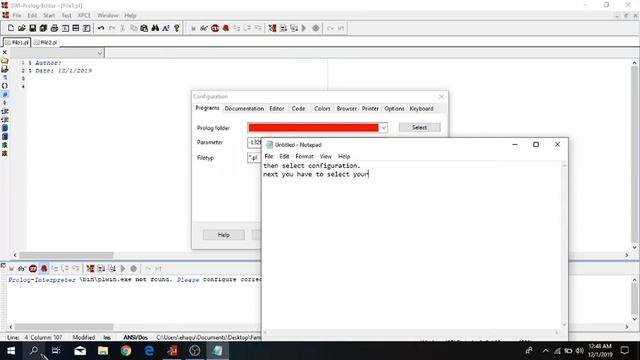Screen dimensions: 640x360
Task: Click the taskbar search magnifier
Action: 34,351
